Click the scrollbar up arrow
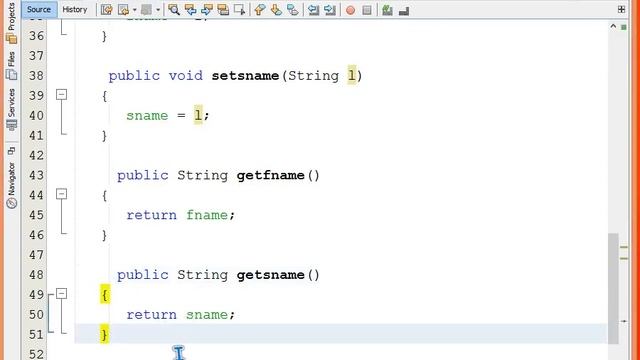This screenshot has height=360, width=640. (613, 26)
